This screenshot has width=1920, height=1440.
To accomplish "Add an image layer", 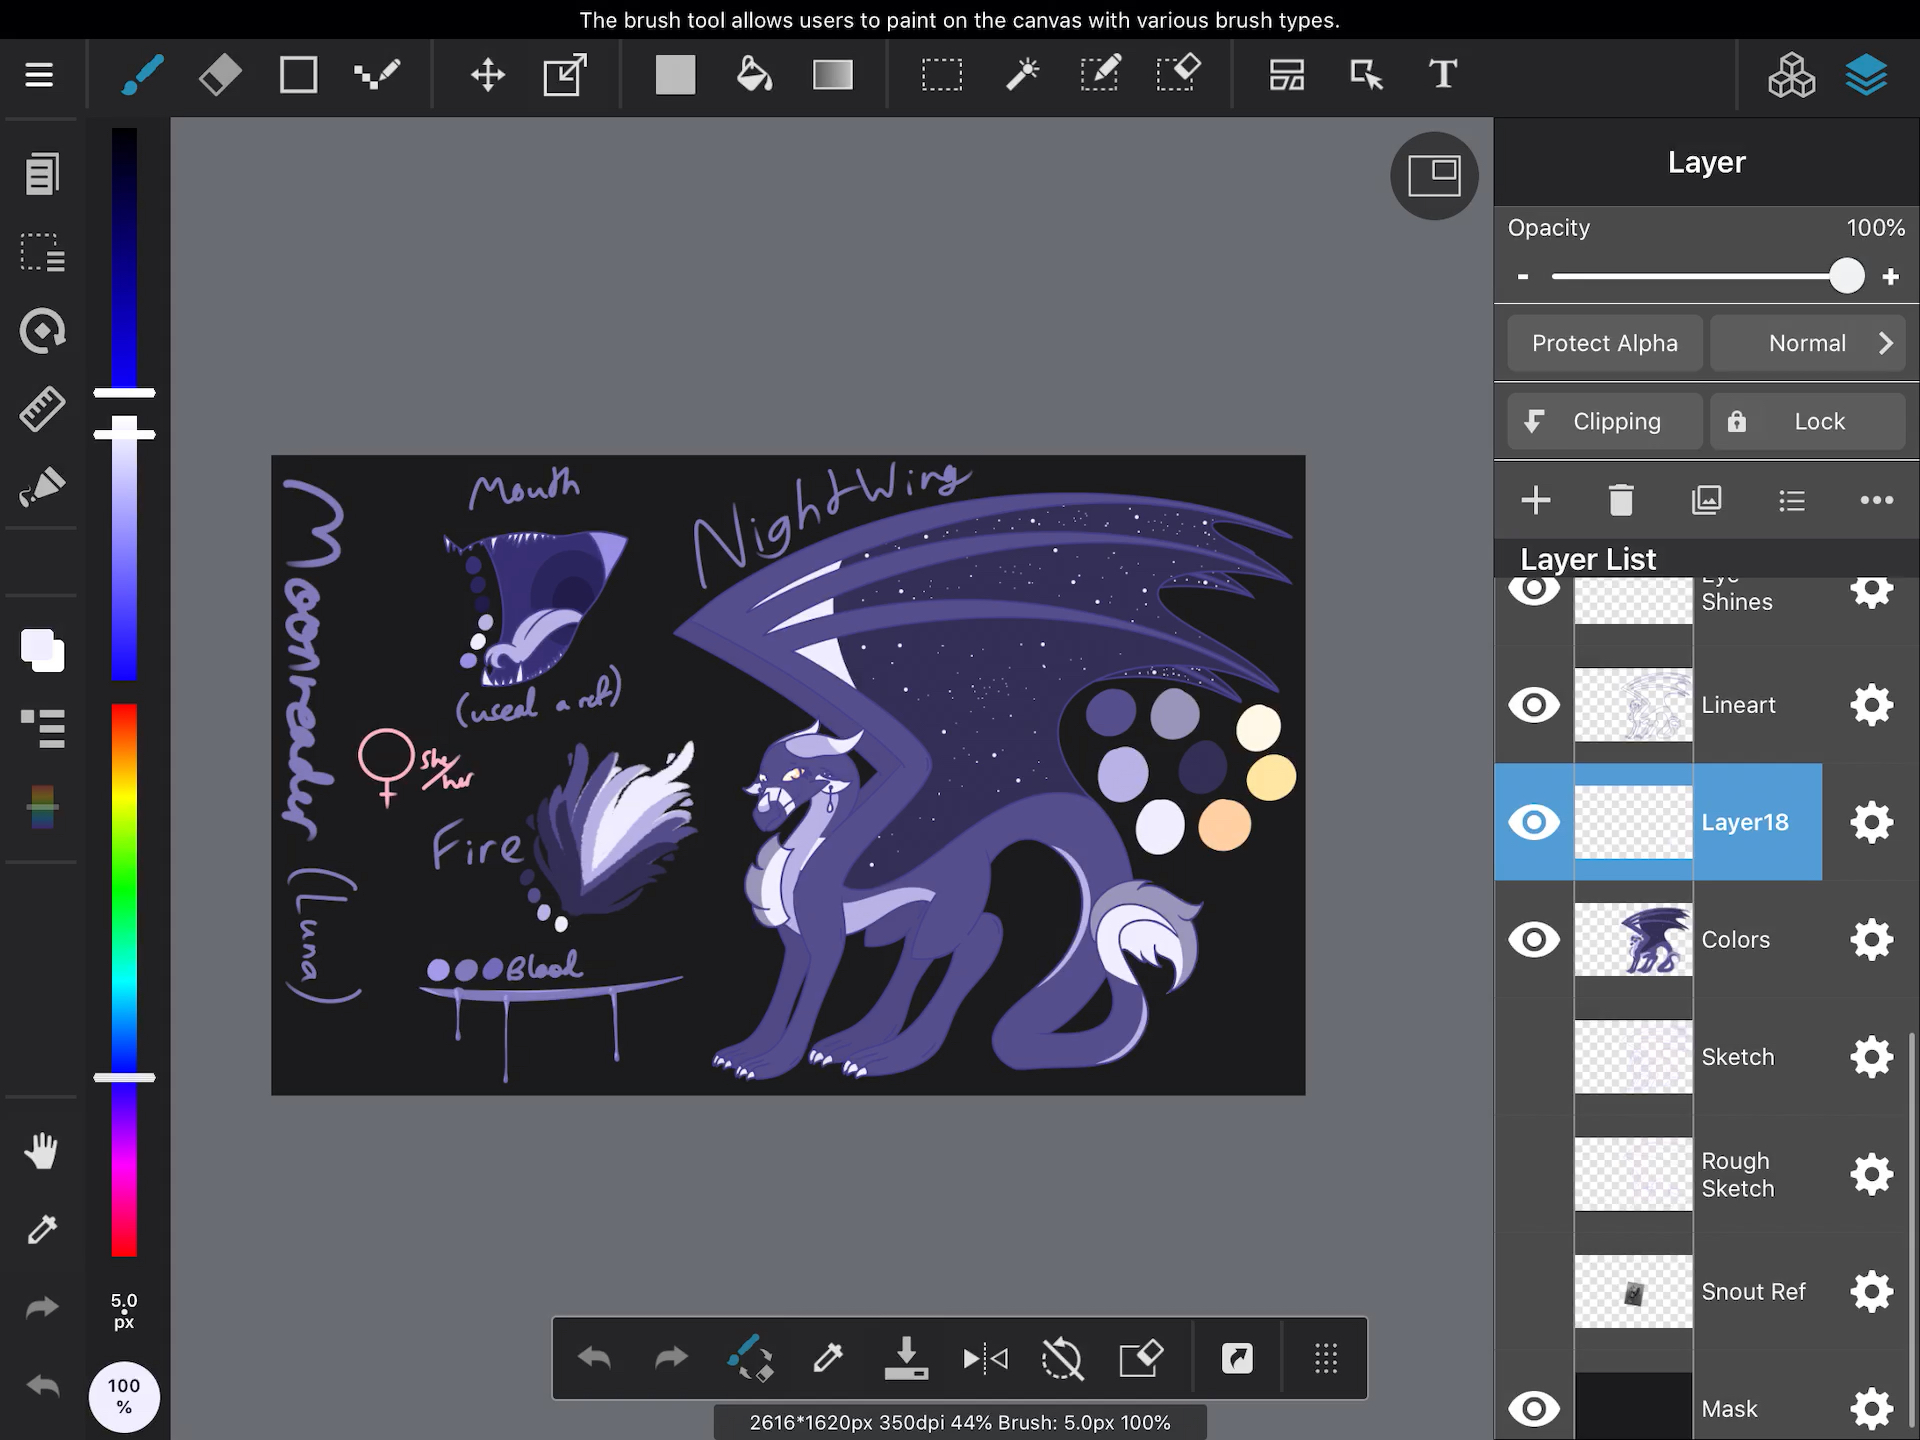I will coord(1706,500).
